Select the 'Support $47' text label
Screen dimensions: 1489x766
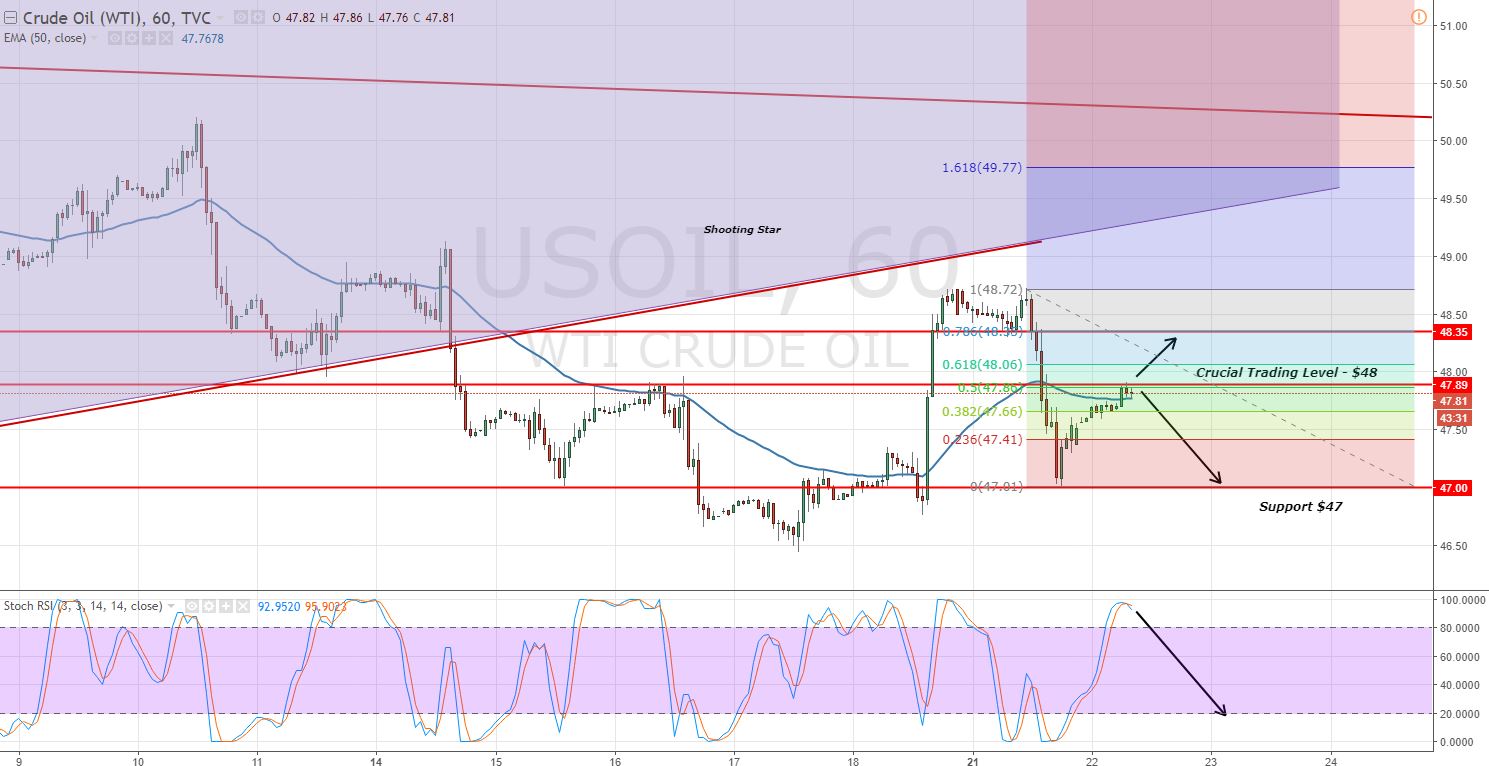tap(1300, 506)
